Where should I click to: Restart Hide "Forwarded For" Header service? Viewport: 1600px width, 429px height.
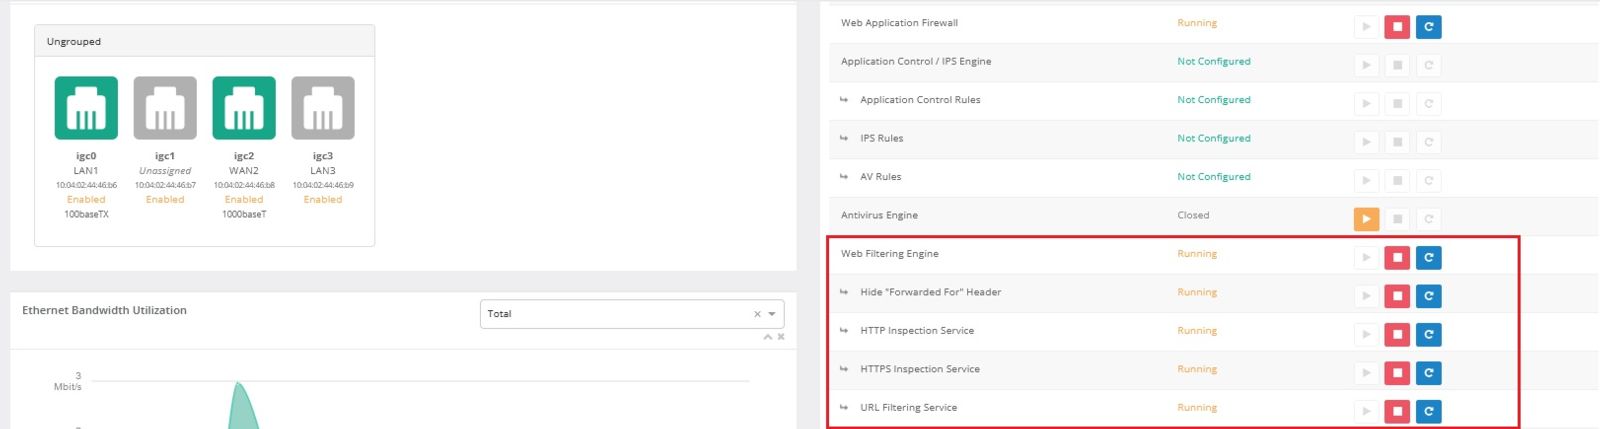[1428, 296]
